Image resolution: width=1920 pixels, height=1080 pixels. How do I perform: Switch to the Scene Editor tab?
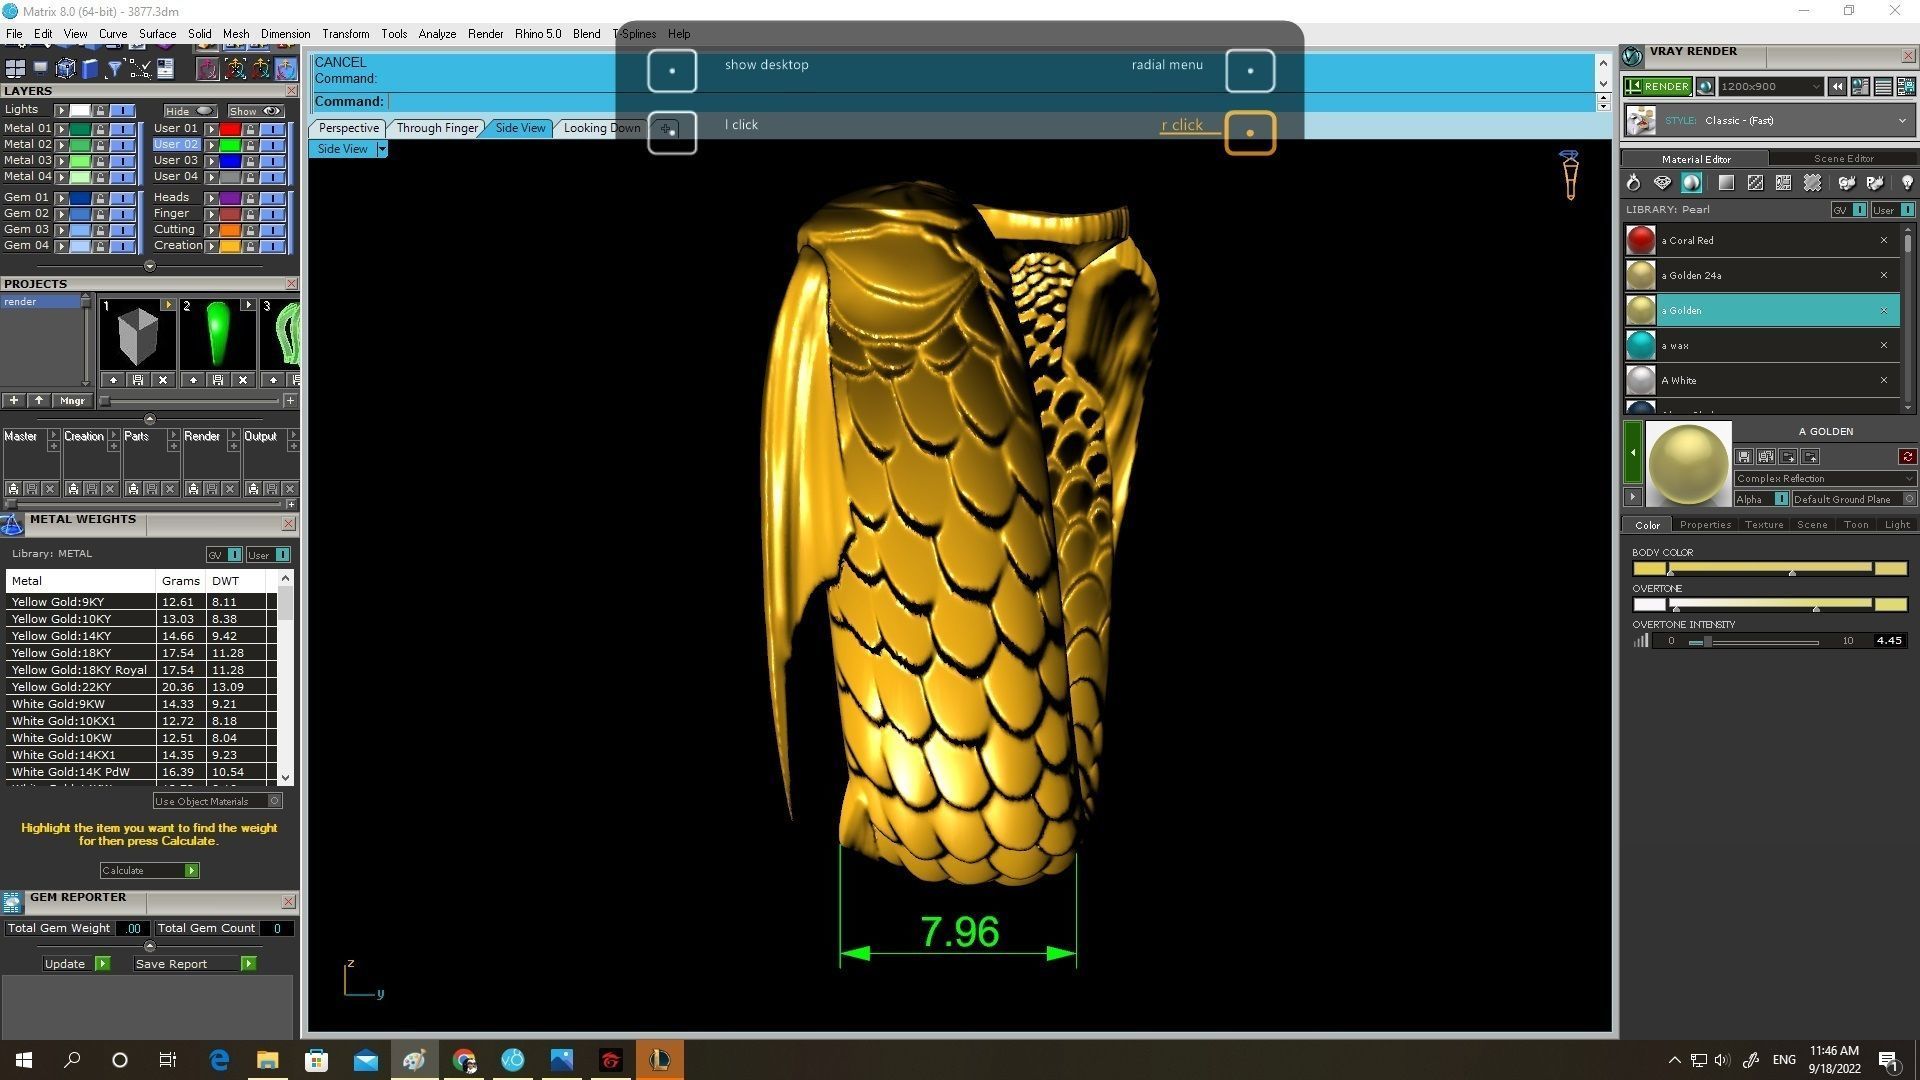point(1843,159)
